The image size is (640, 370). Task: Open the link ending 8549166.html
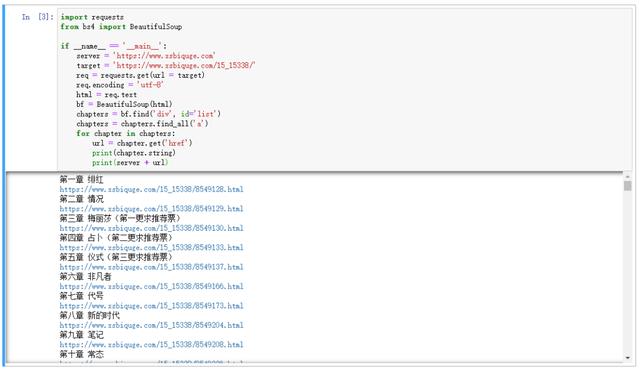pos(151,286)
